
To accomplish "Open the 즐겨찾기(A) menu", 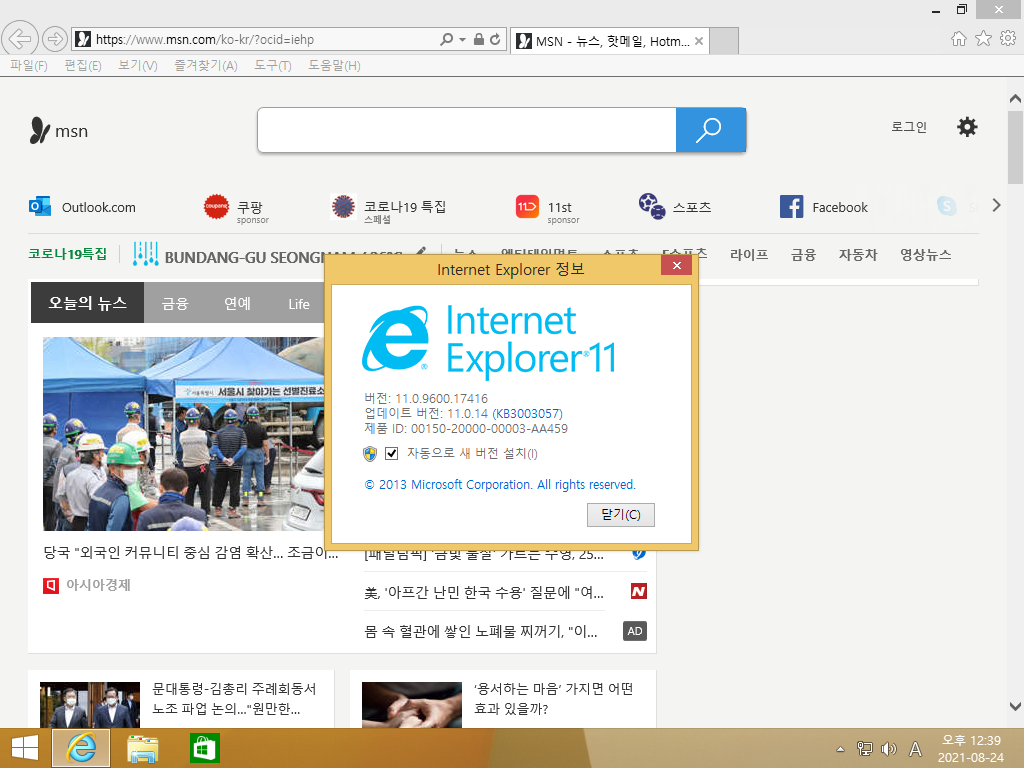I will tap(206, 65).
